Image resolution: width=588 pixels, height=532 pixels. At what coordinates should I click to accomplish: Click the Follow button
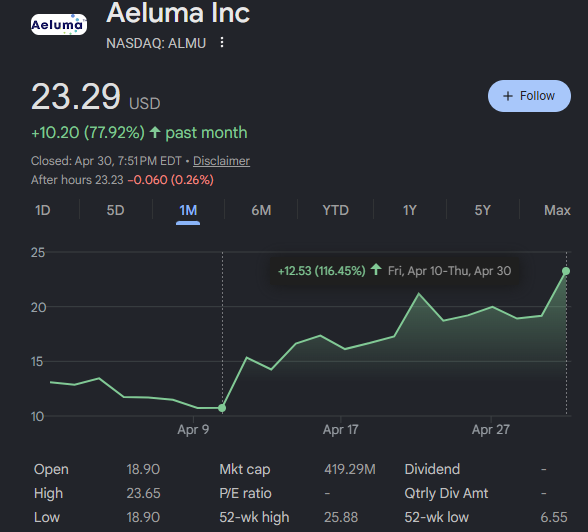pos(529,96)
